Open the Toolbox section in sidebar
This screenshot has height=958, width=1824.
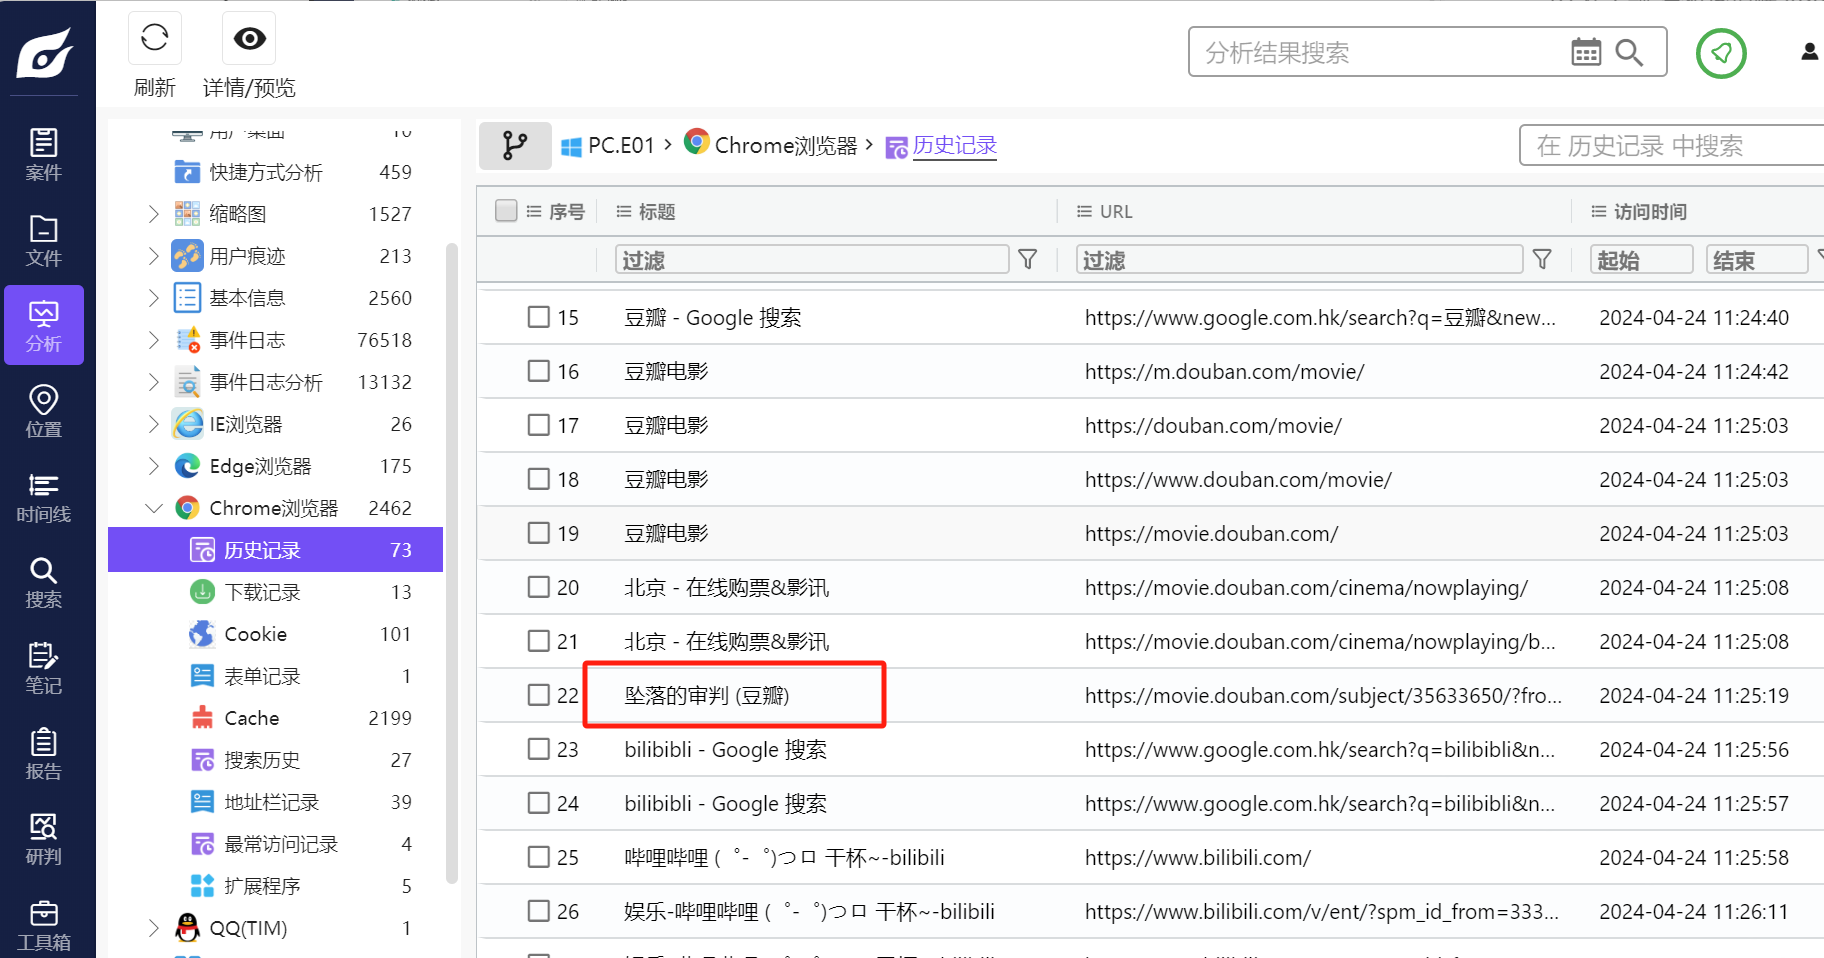(x=44, y=925)
